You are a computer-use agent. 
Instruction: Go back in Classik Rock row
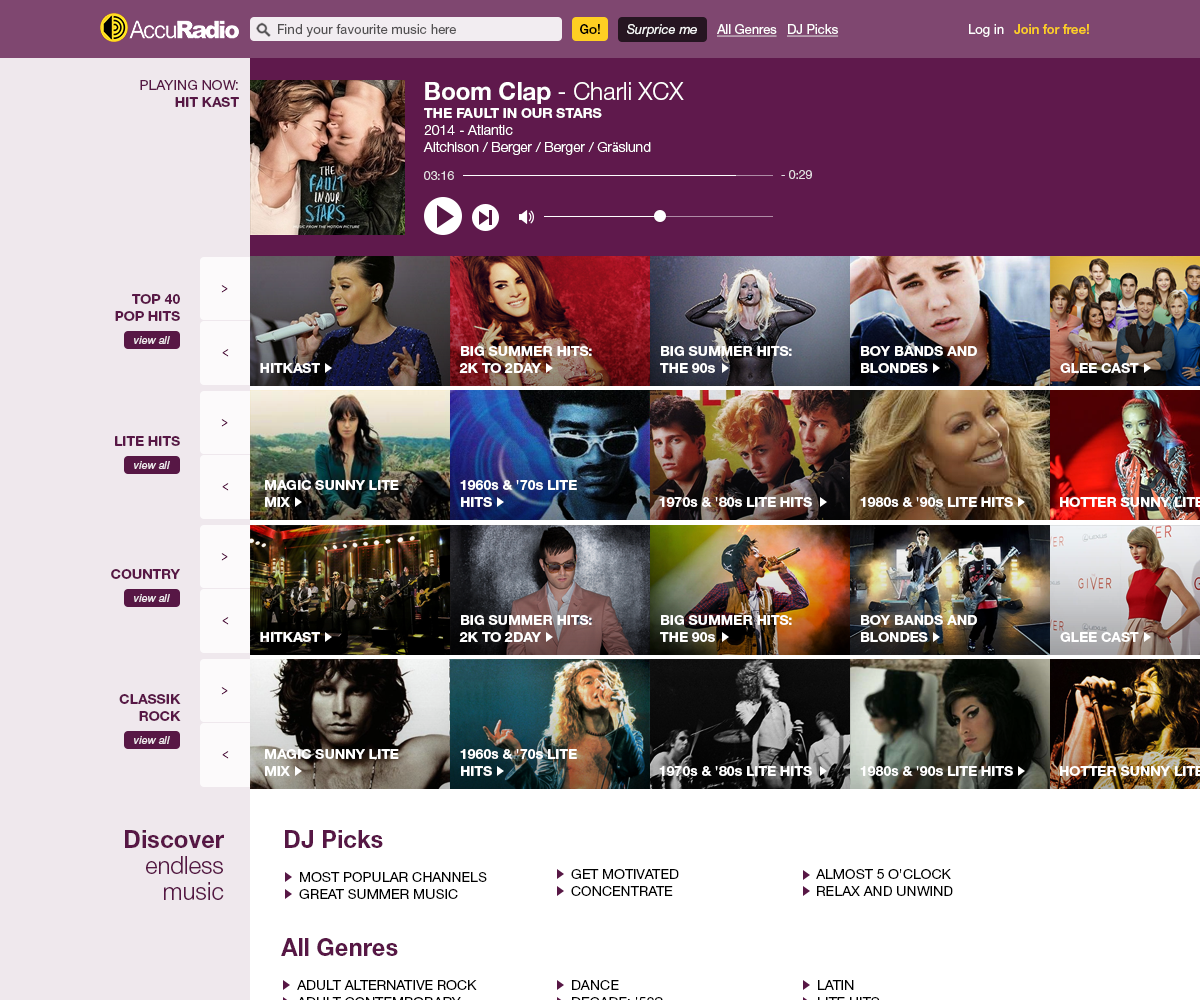225,755
